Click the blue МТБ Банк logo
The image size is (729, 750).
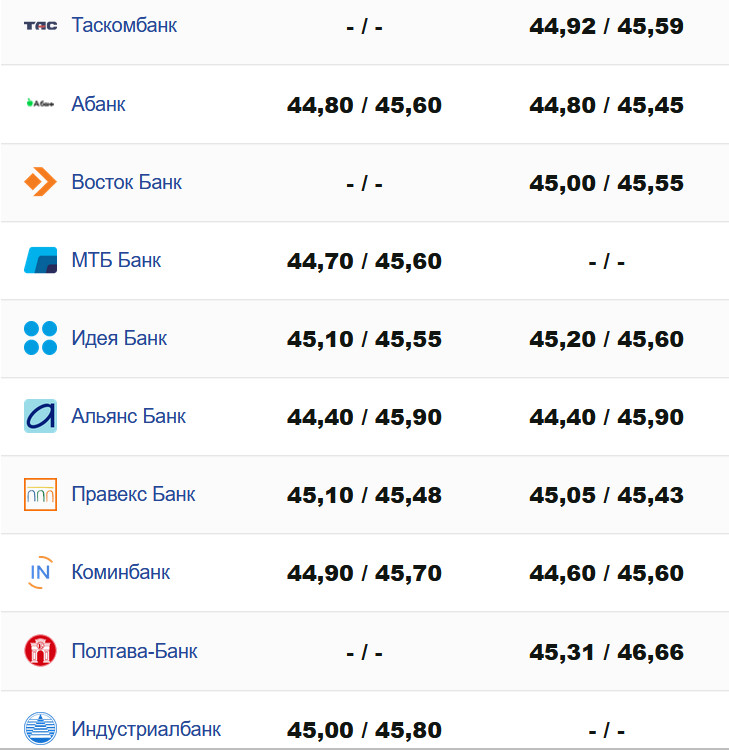point(40,260)
